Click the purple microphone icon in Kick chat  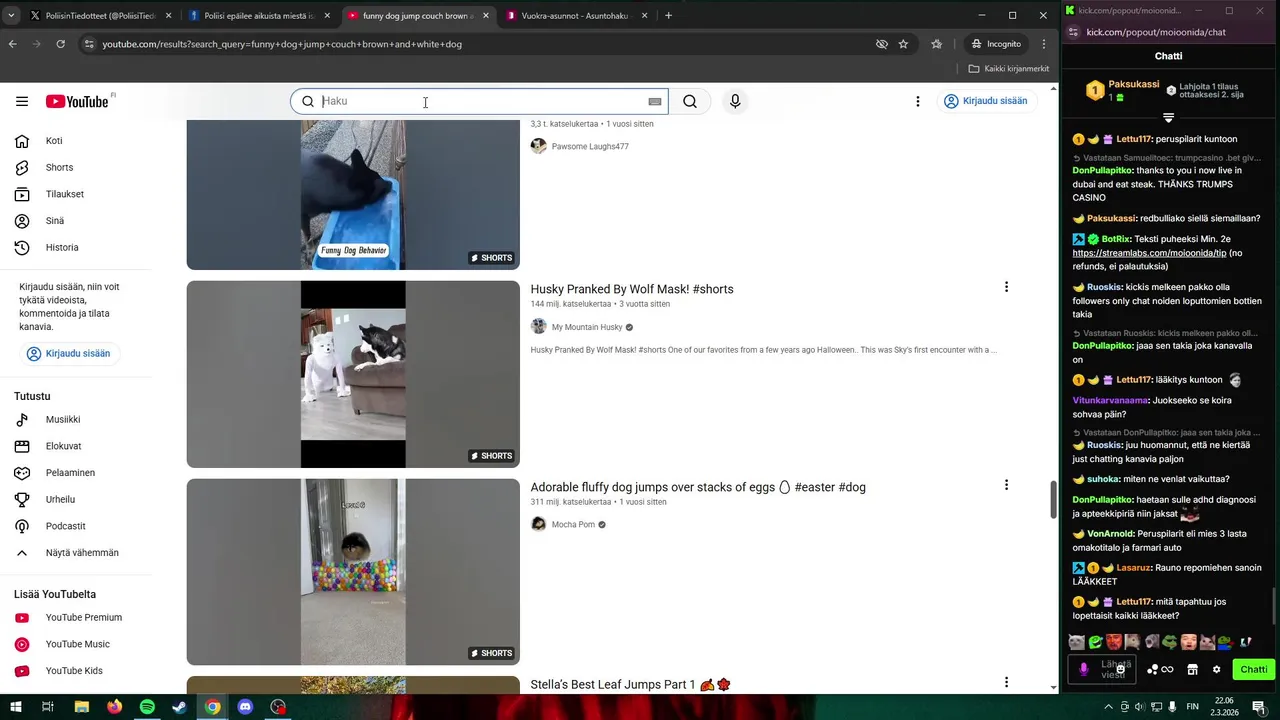(x=1083, y=669)
